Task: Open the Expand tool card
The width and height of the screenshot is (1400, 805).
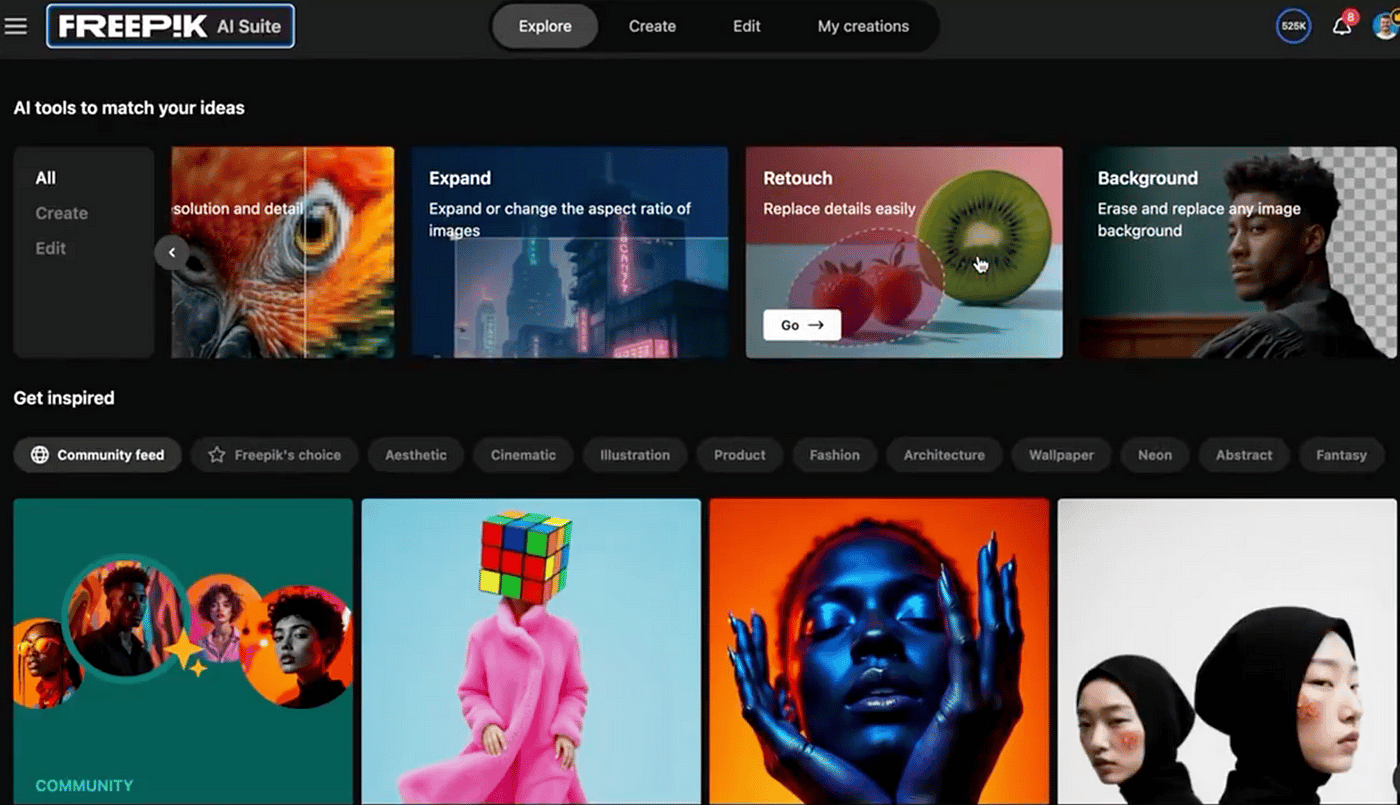Action: tap(570, 252)
